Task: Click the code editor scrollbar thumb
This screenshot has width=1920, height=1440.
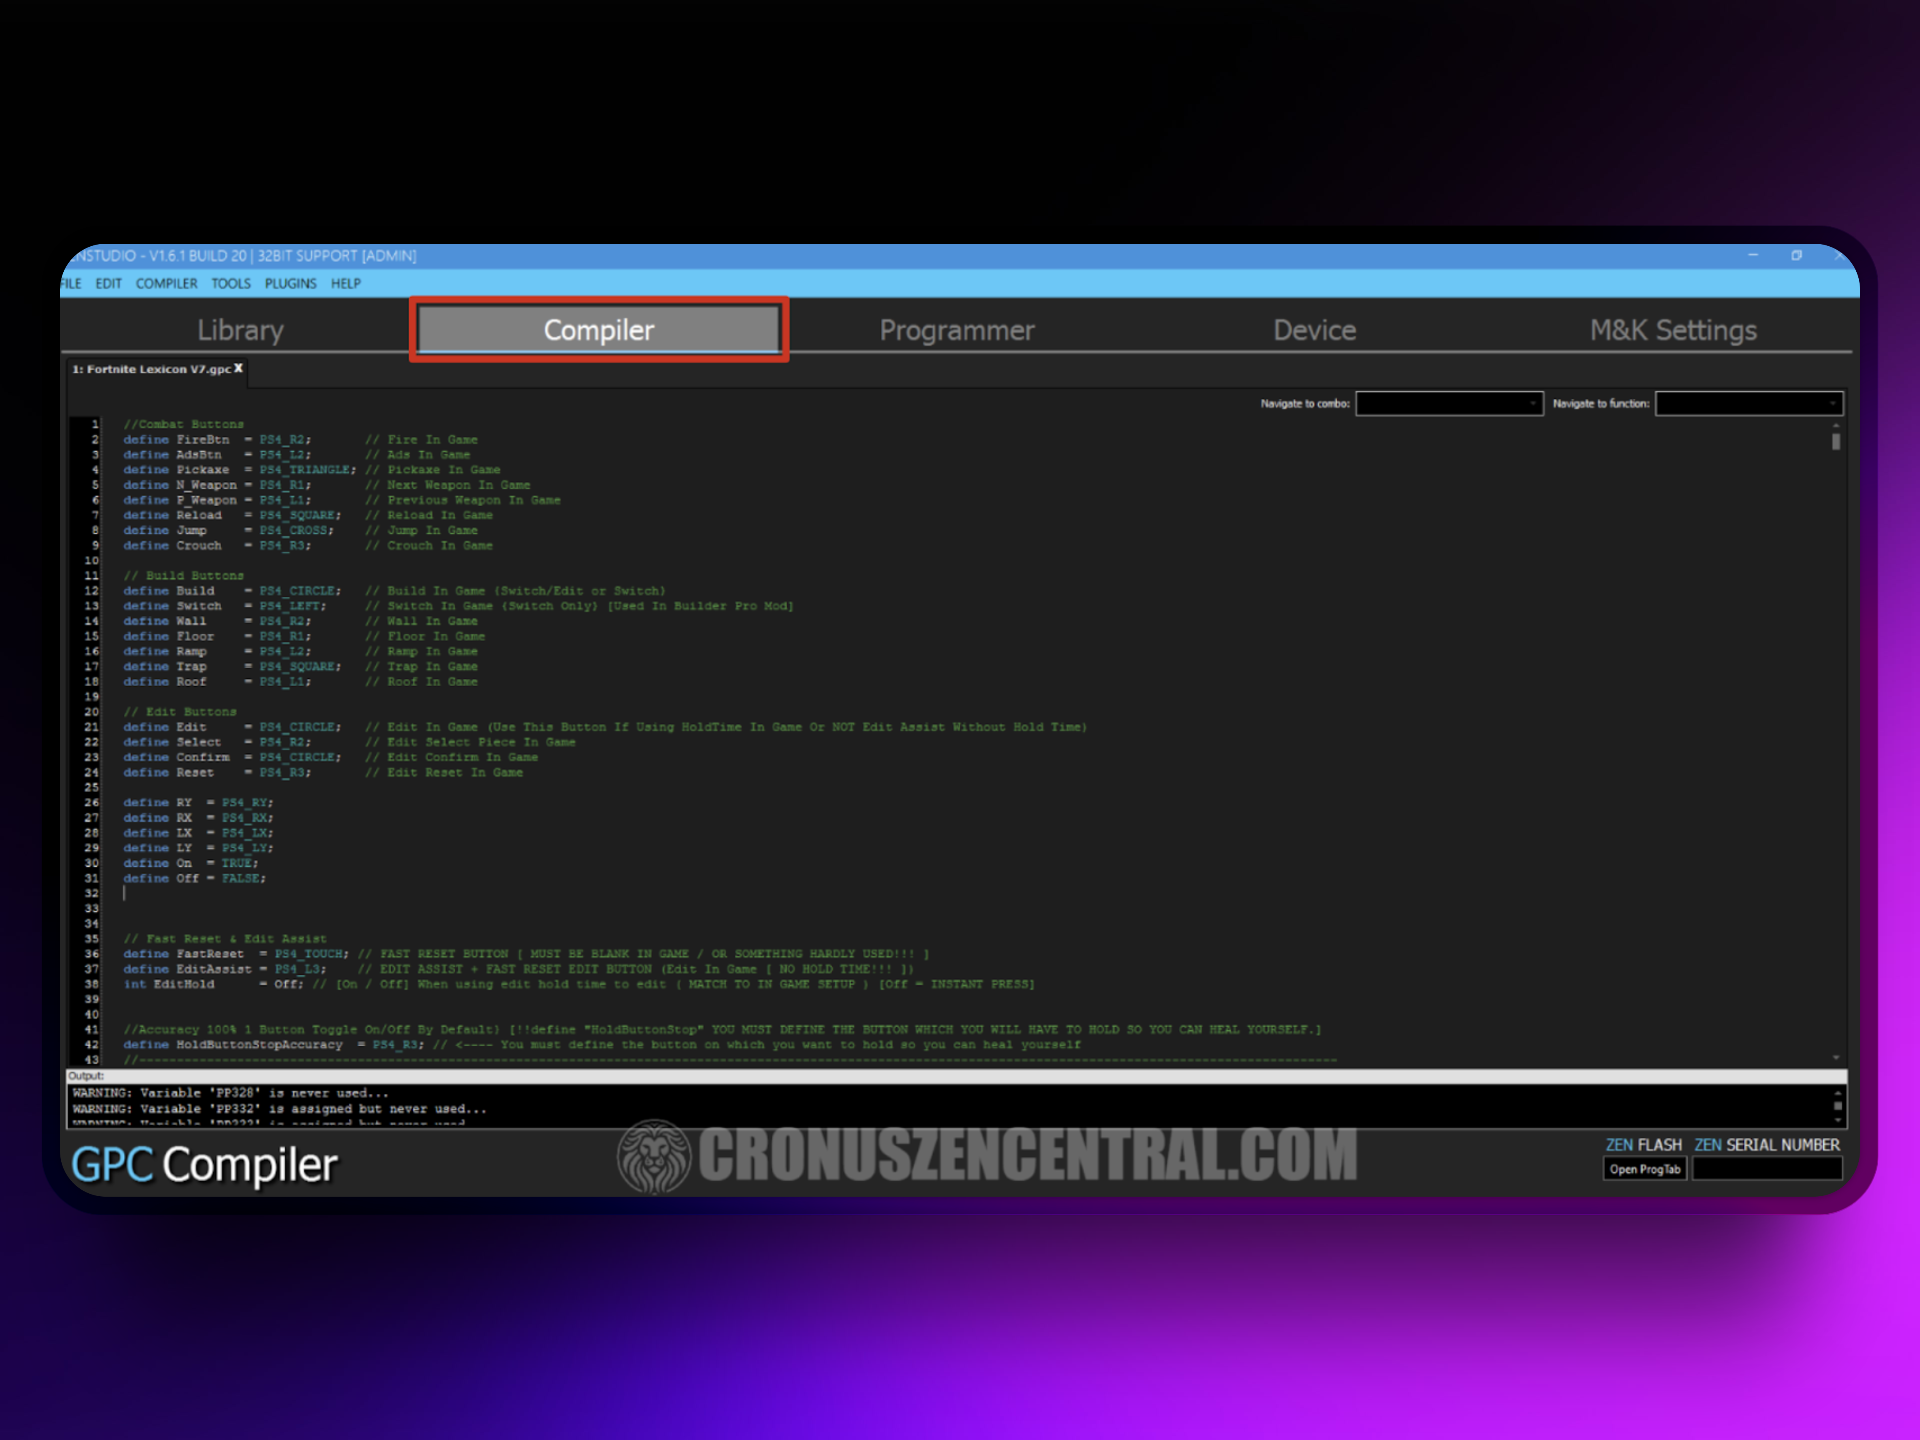Action: [1836, 441]
